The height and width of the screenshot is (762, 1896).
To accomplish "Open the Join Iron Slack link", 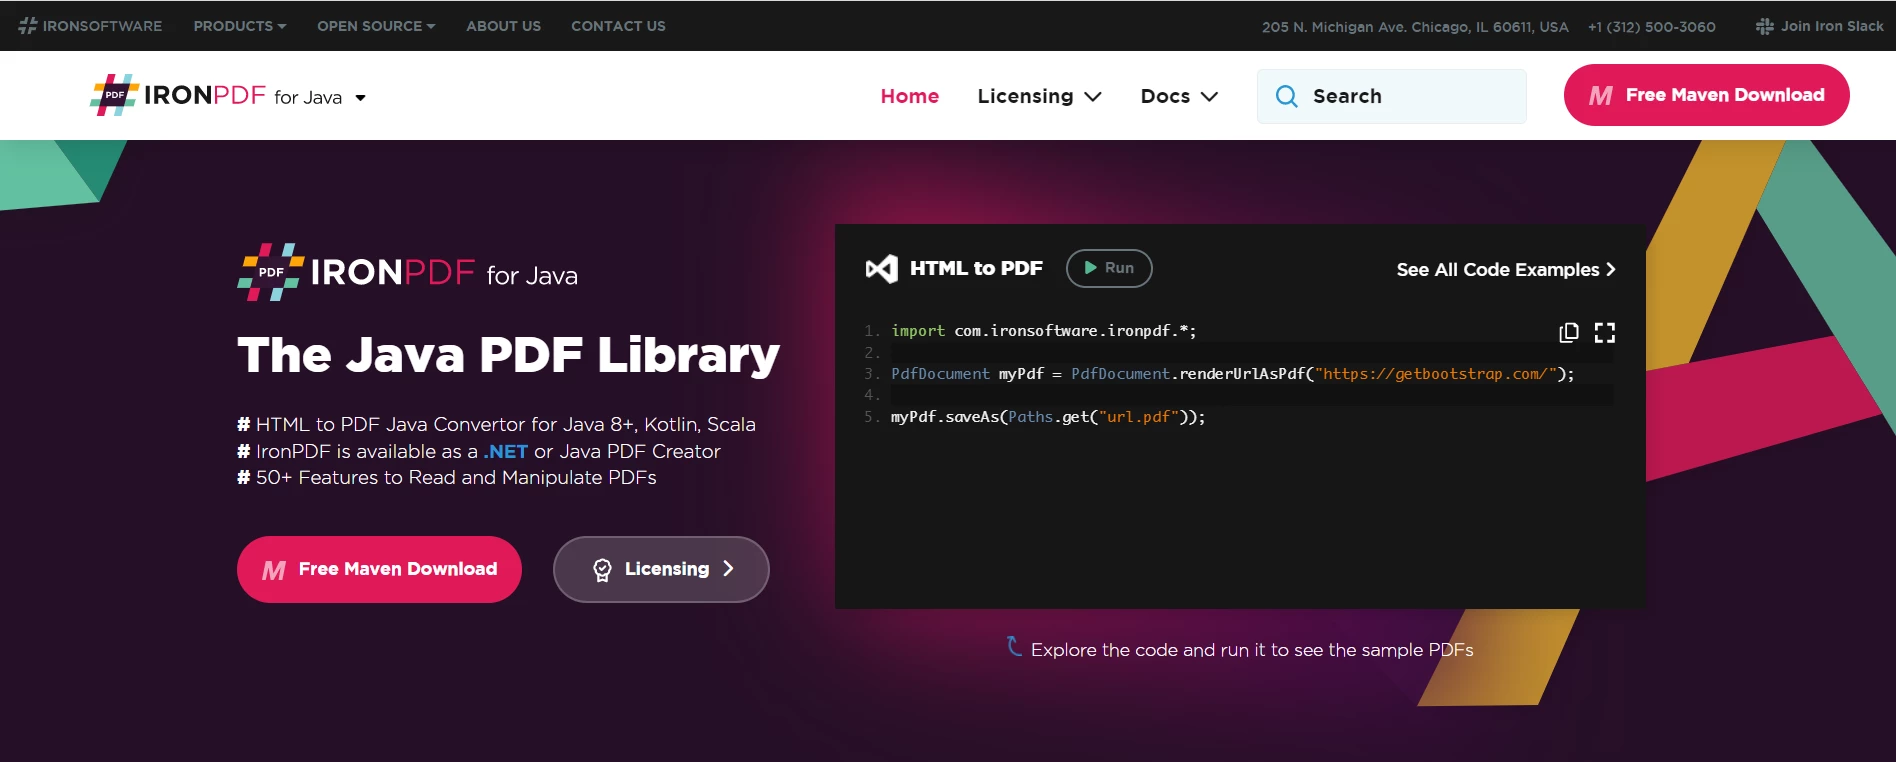I will coord(1820,26).
